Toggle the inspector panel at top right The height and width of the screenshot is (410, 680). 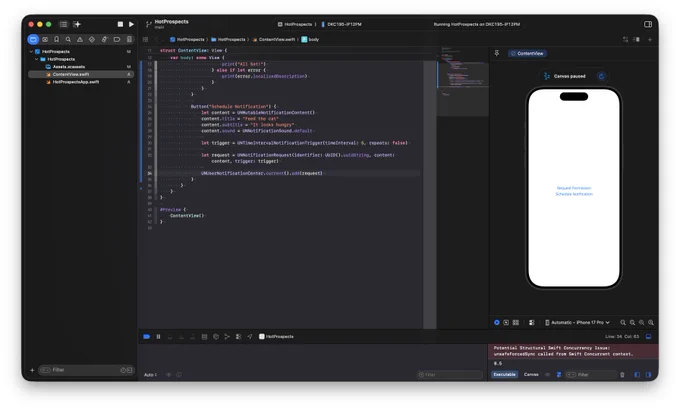point(648,24)
